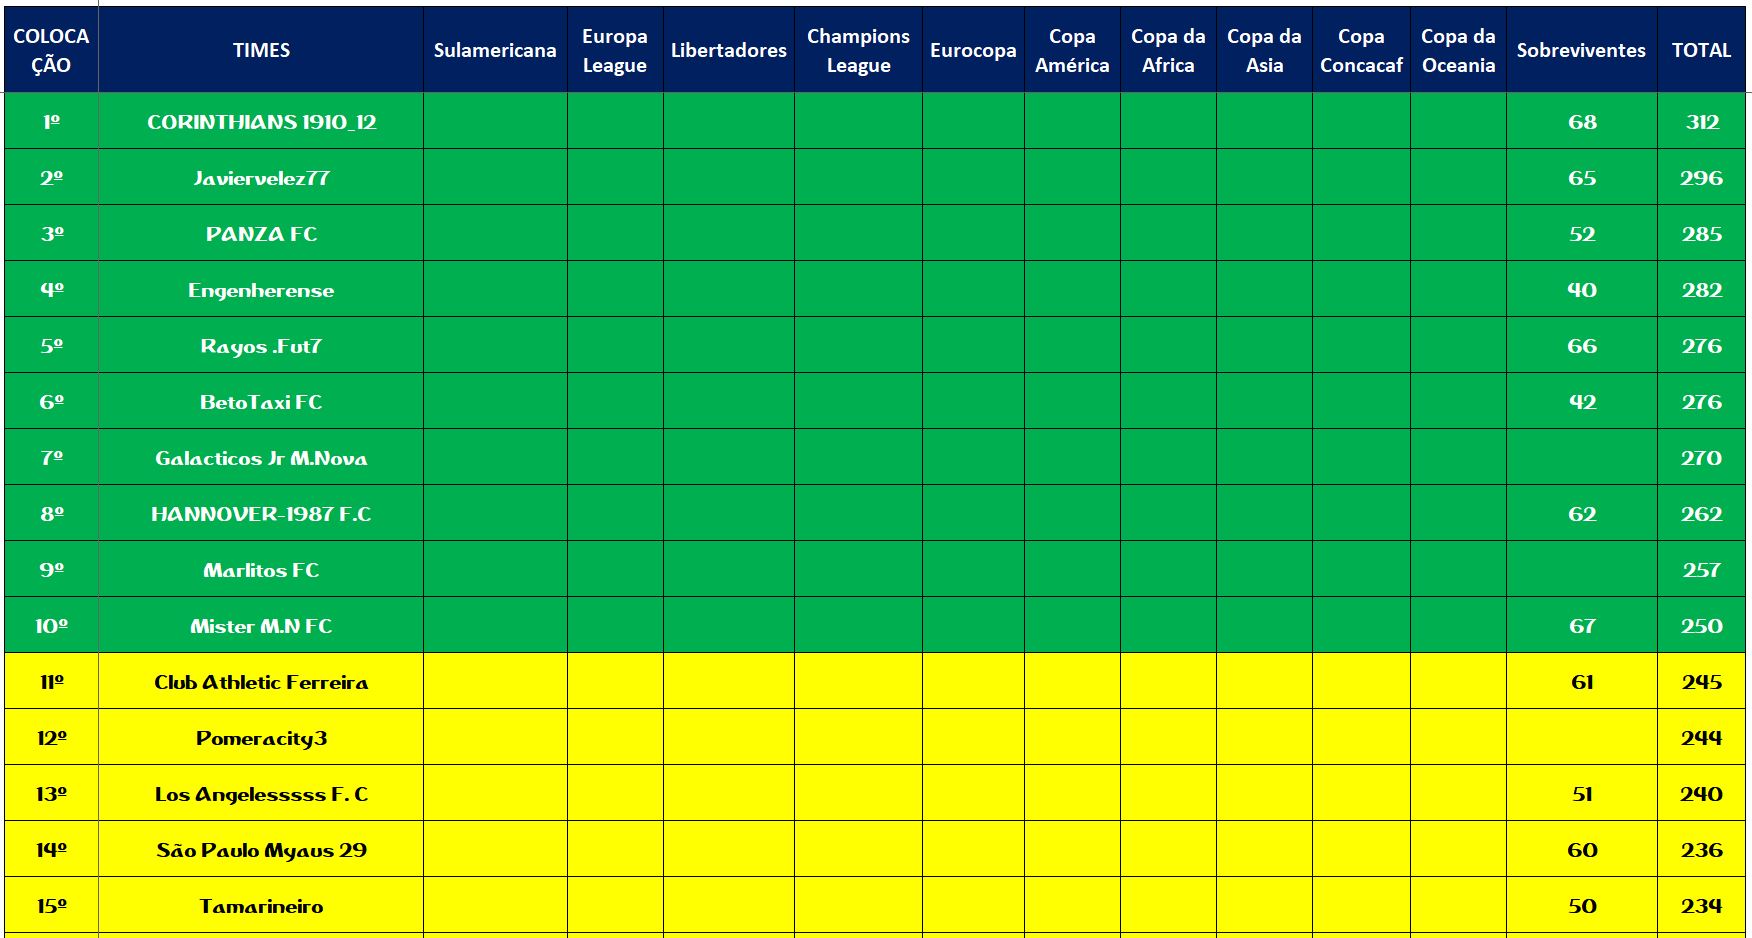Screen dimensions: 1752x938
Task: Click the Javiervelez77 team name cell
Action: [261, 178]
